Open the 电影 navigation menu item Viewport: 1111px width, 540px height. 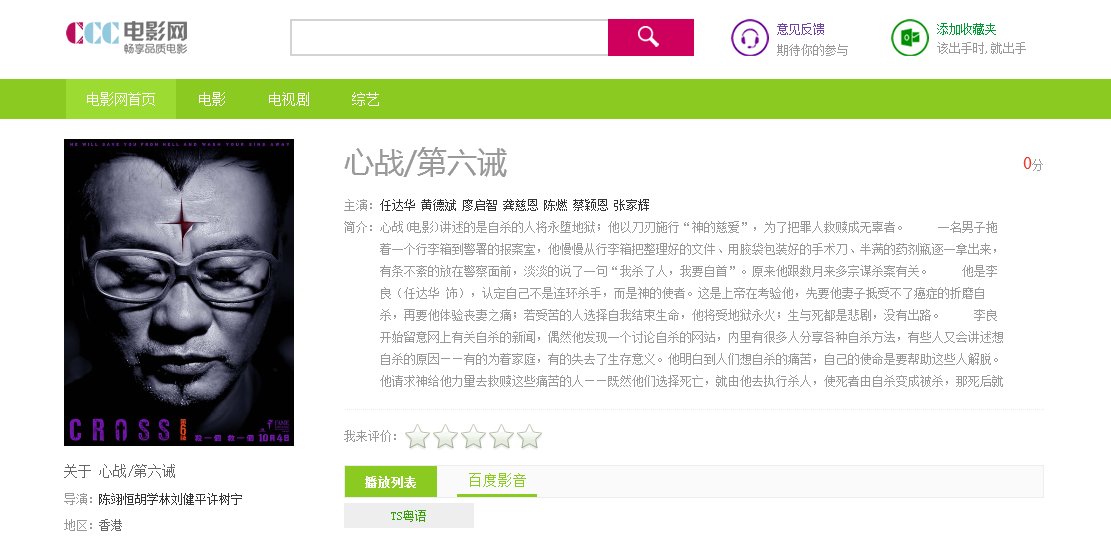pos(212,99)
